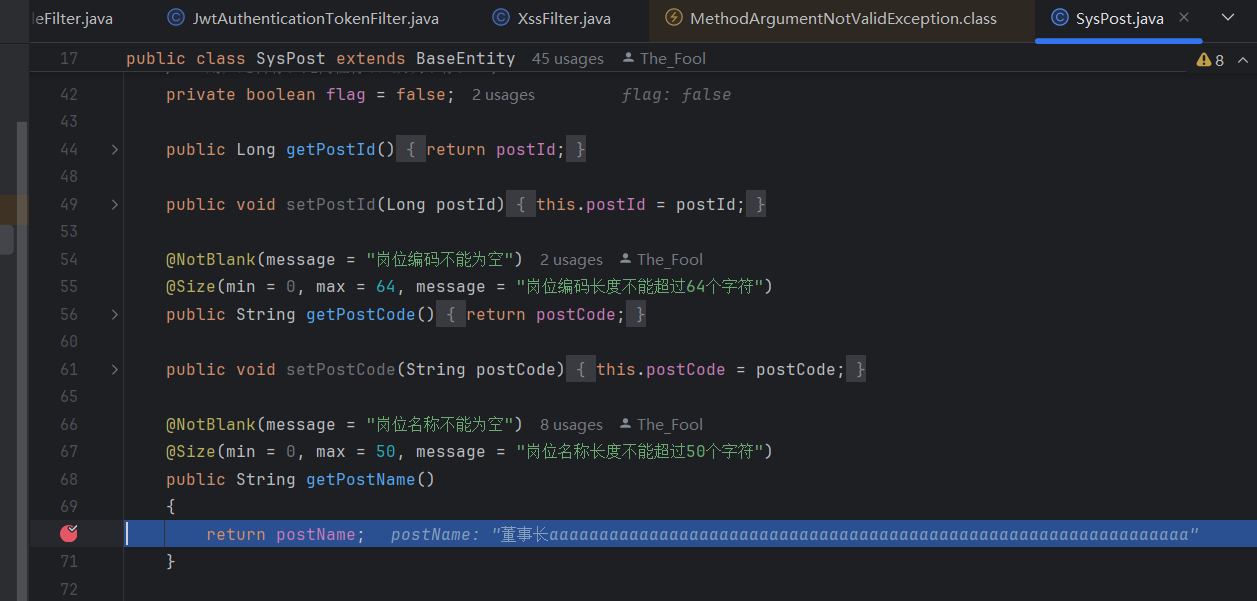Click line number 17 in the sticky header
Screen dimensions: 1257x601
click(x=68, y=59)
